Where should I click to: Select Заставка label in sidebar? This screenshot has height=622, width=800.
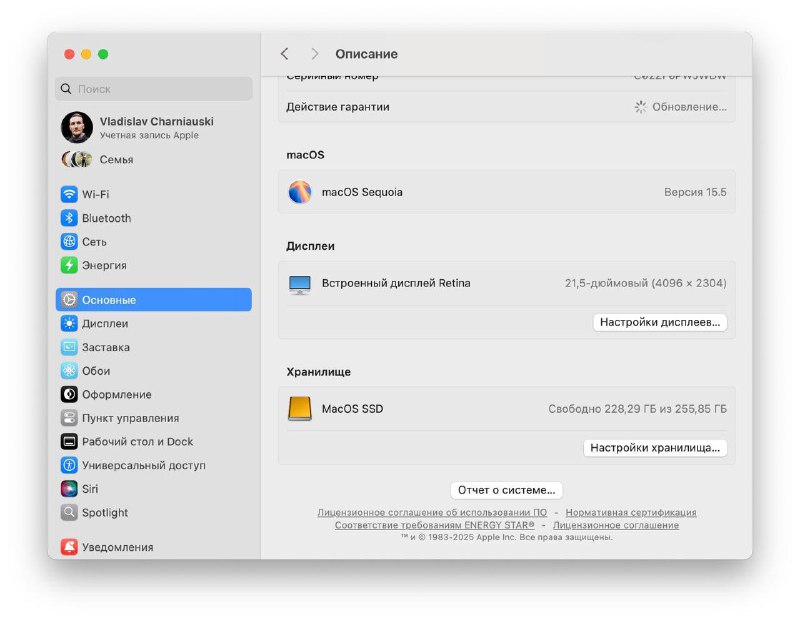pos(106,347)
